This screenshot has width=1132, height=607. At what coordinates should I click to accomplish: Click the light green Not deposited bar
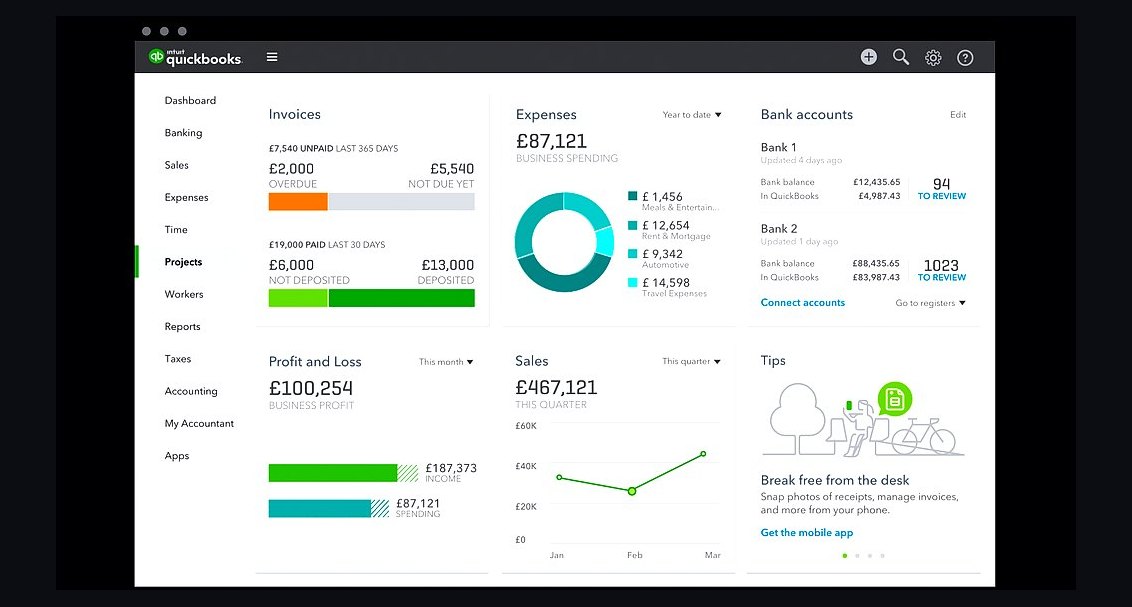click(x=298, y=298)
